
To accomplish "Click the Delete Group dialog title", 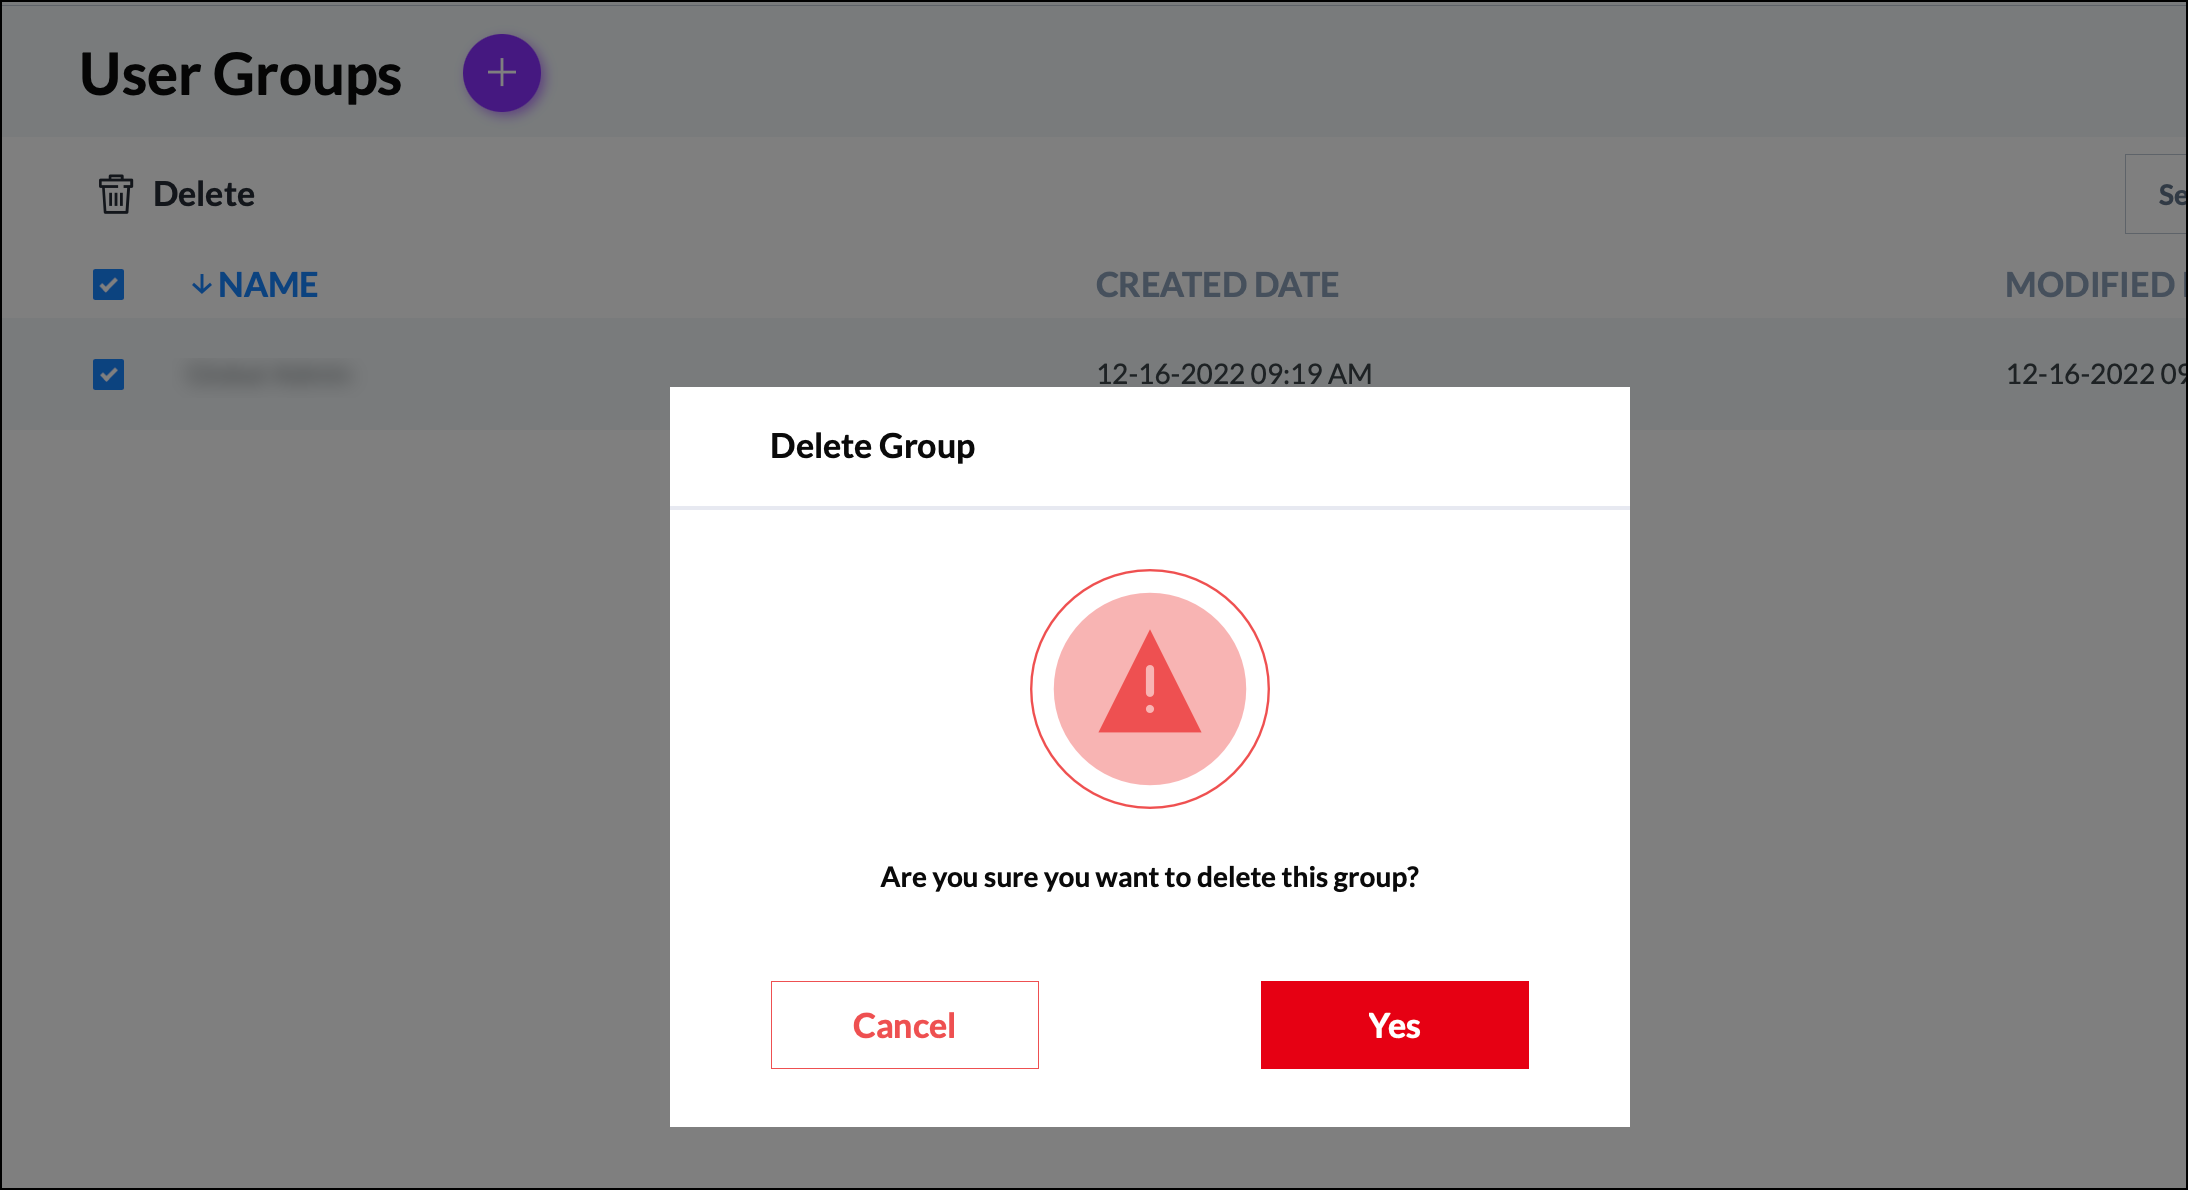I will coord(872,446).
